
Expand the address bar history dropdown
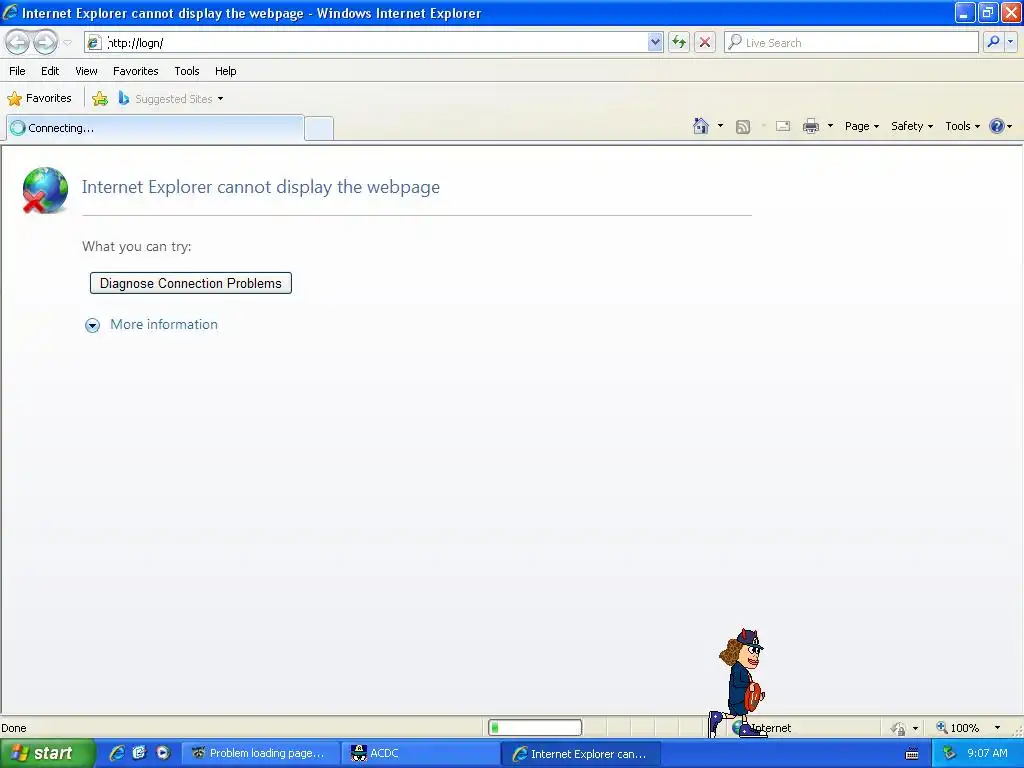point(655,42)
